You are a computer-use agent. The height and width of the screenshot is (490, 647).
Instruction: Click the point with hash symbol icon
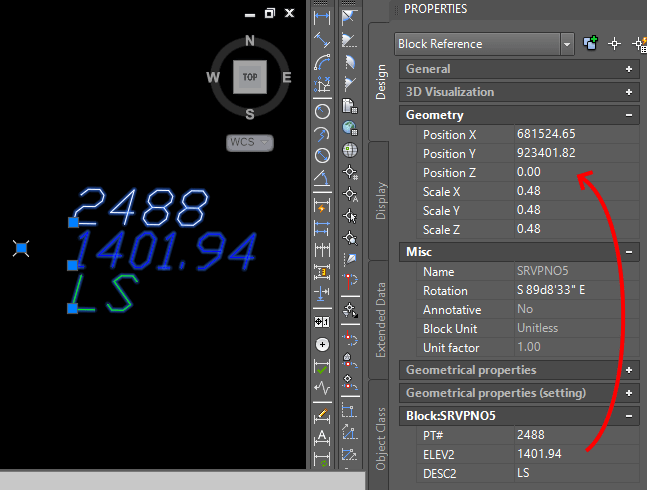click(350, 172)
